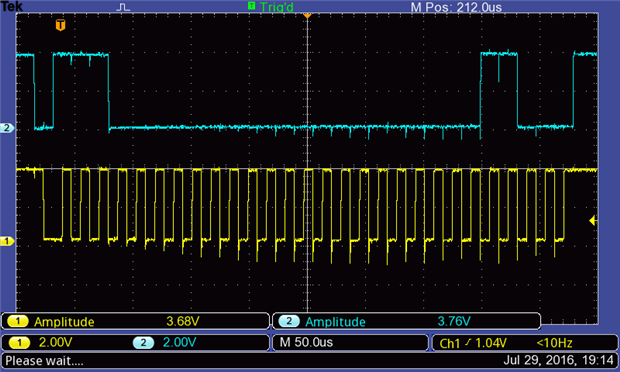Image resolution: width=620 pixels, height=372 pixels.
Task: Click the Please wait.... status message
Action: 44,361
